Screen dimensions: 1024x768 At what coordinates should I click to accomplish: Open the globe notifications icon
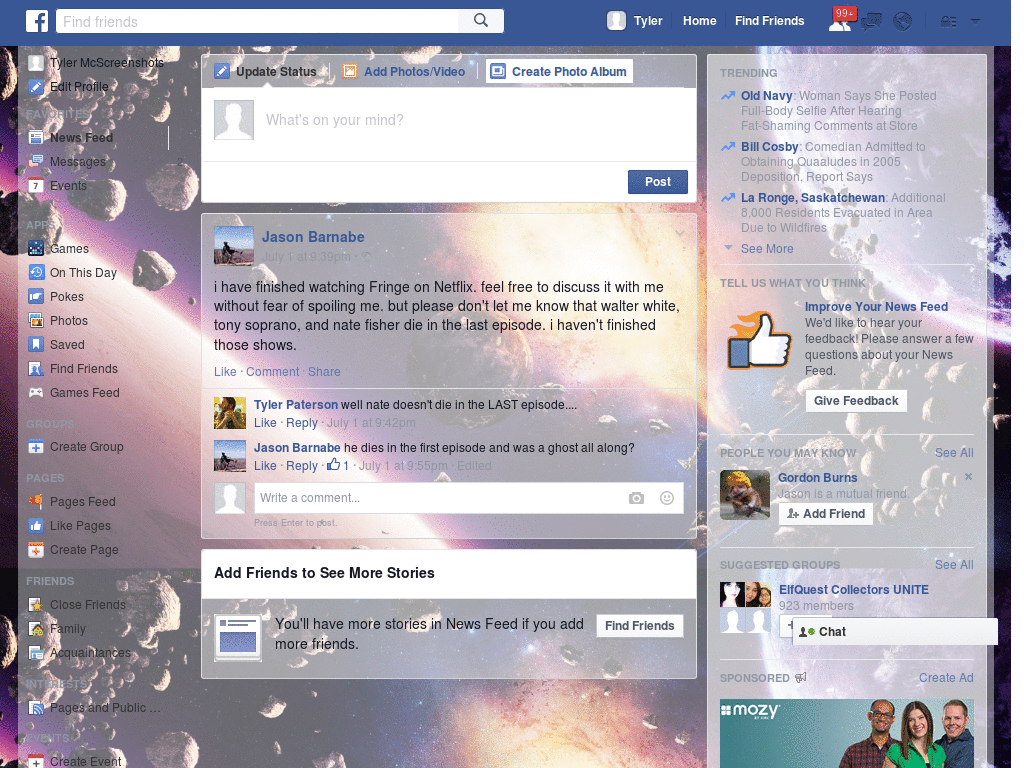pyautogui.click(x=903, y=22)
